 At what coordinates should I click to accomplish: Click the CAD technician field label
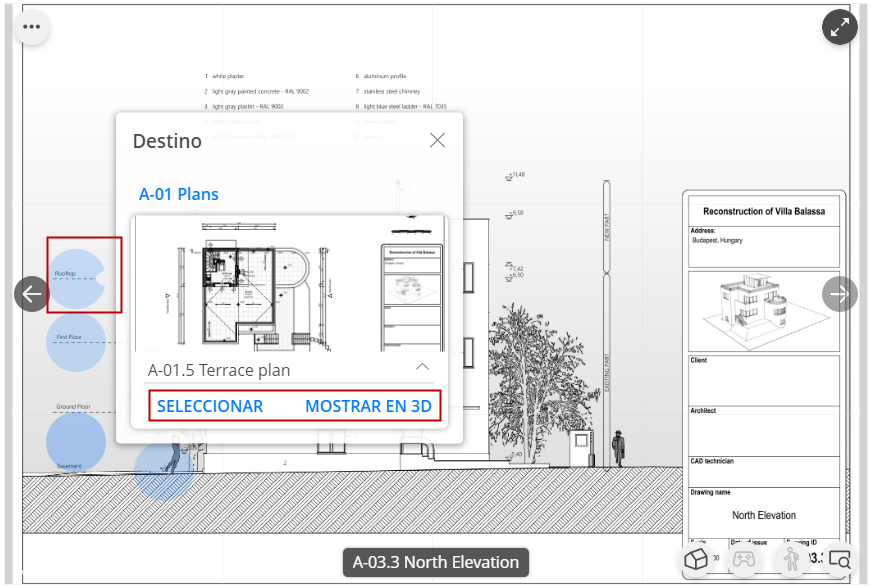[712, 461]
